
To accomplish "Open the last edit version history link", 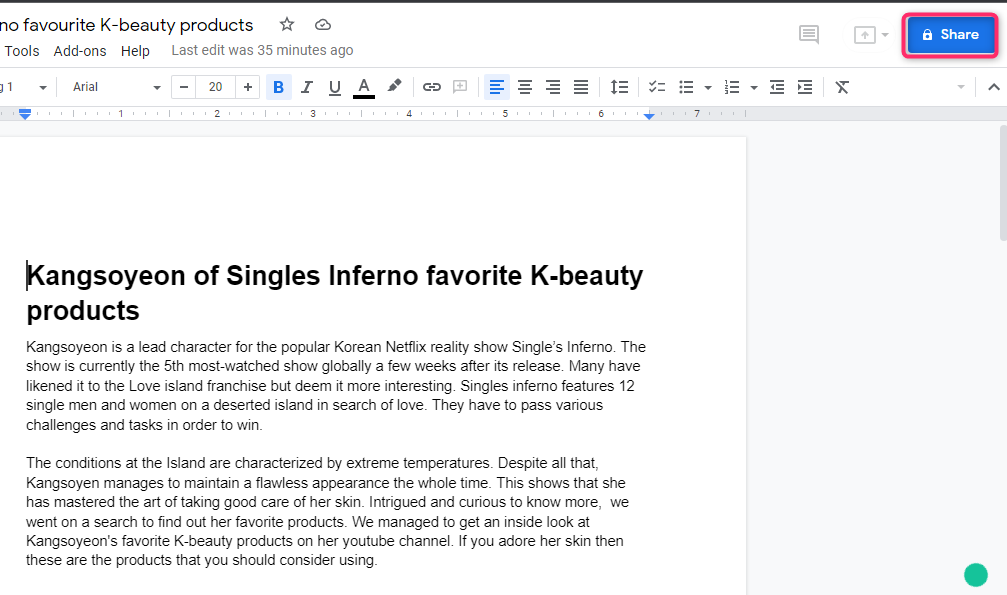I will [x=262, y=50].
